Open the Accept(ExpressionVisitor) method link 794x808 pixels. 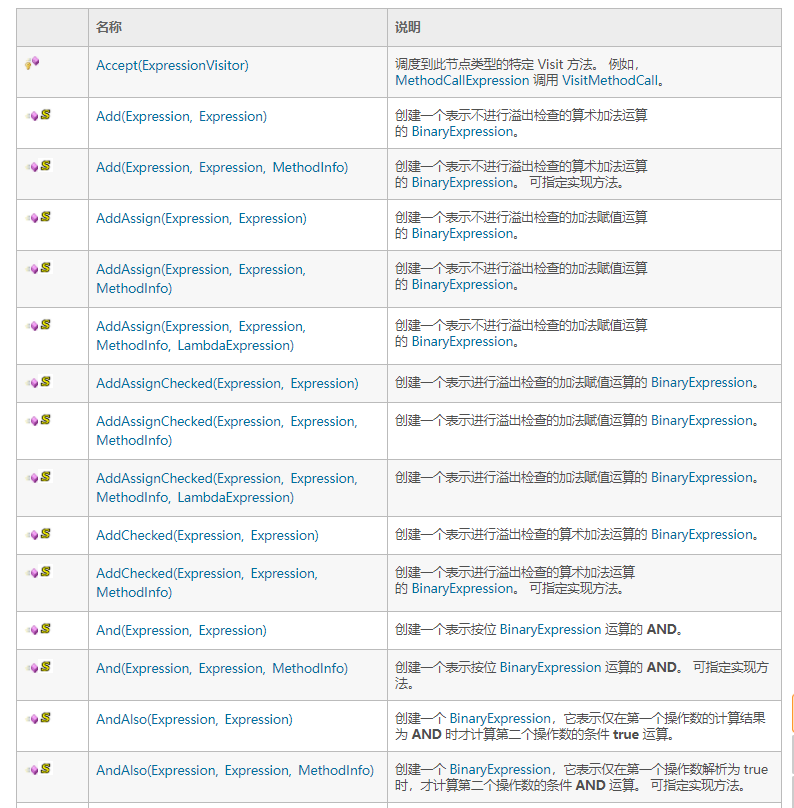[172, 65]
